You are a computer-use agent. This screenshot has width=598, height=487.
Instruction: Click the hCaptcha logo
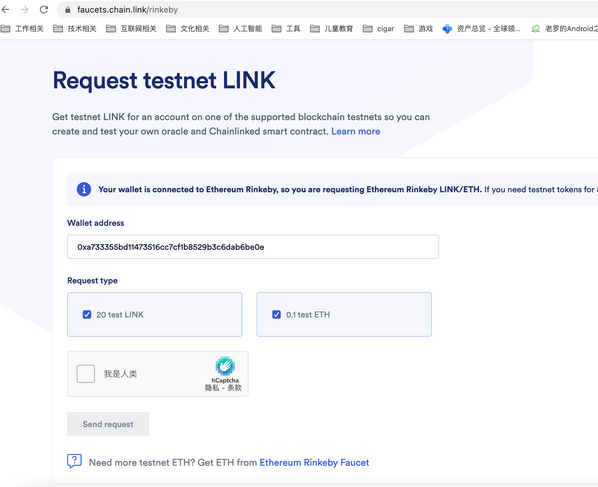[x=225, y=366]
